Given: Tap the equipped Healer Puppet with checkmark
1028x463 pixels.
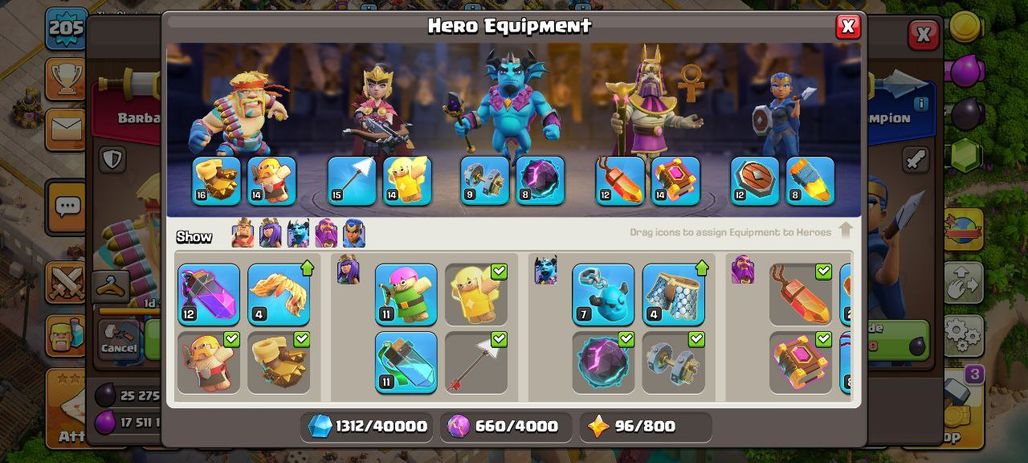Looking at the screenshot, I should pyautogui.click(x=476, y=294).
